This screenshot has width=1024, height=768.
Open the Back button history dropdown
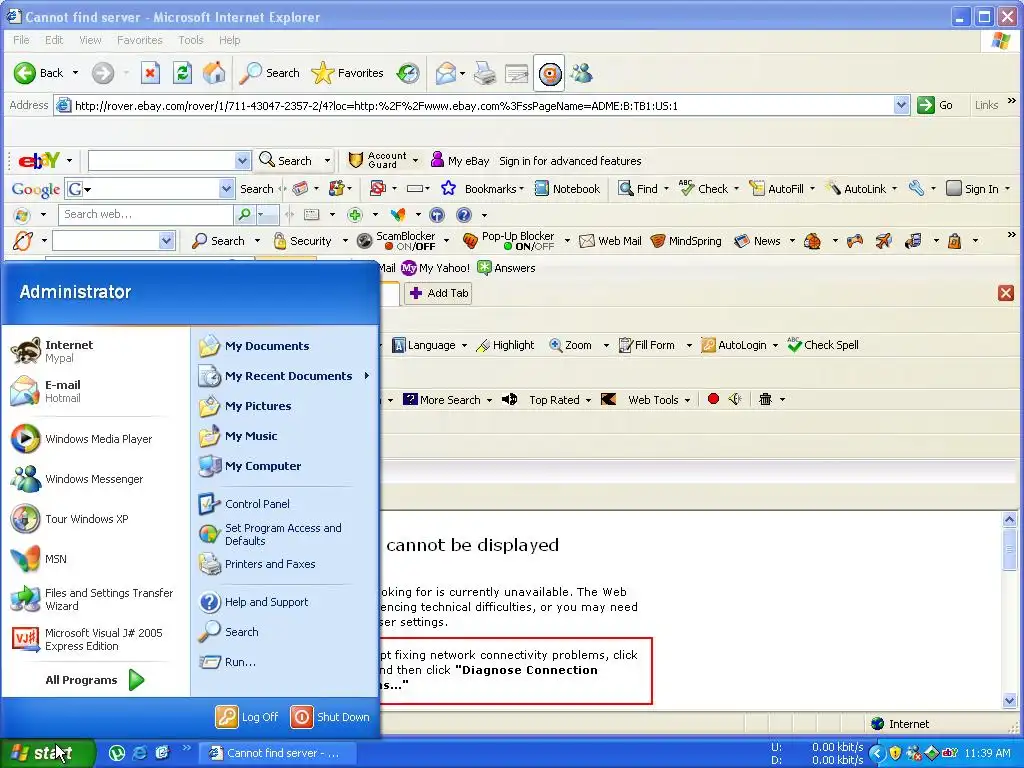click(75, 72)
